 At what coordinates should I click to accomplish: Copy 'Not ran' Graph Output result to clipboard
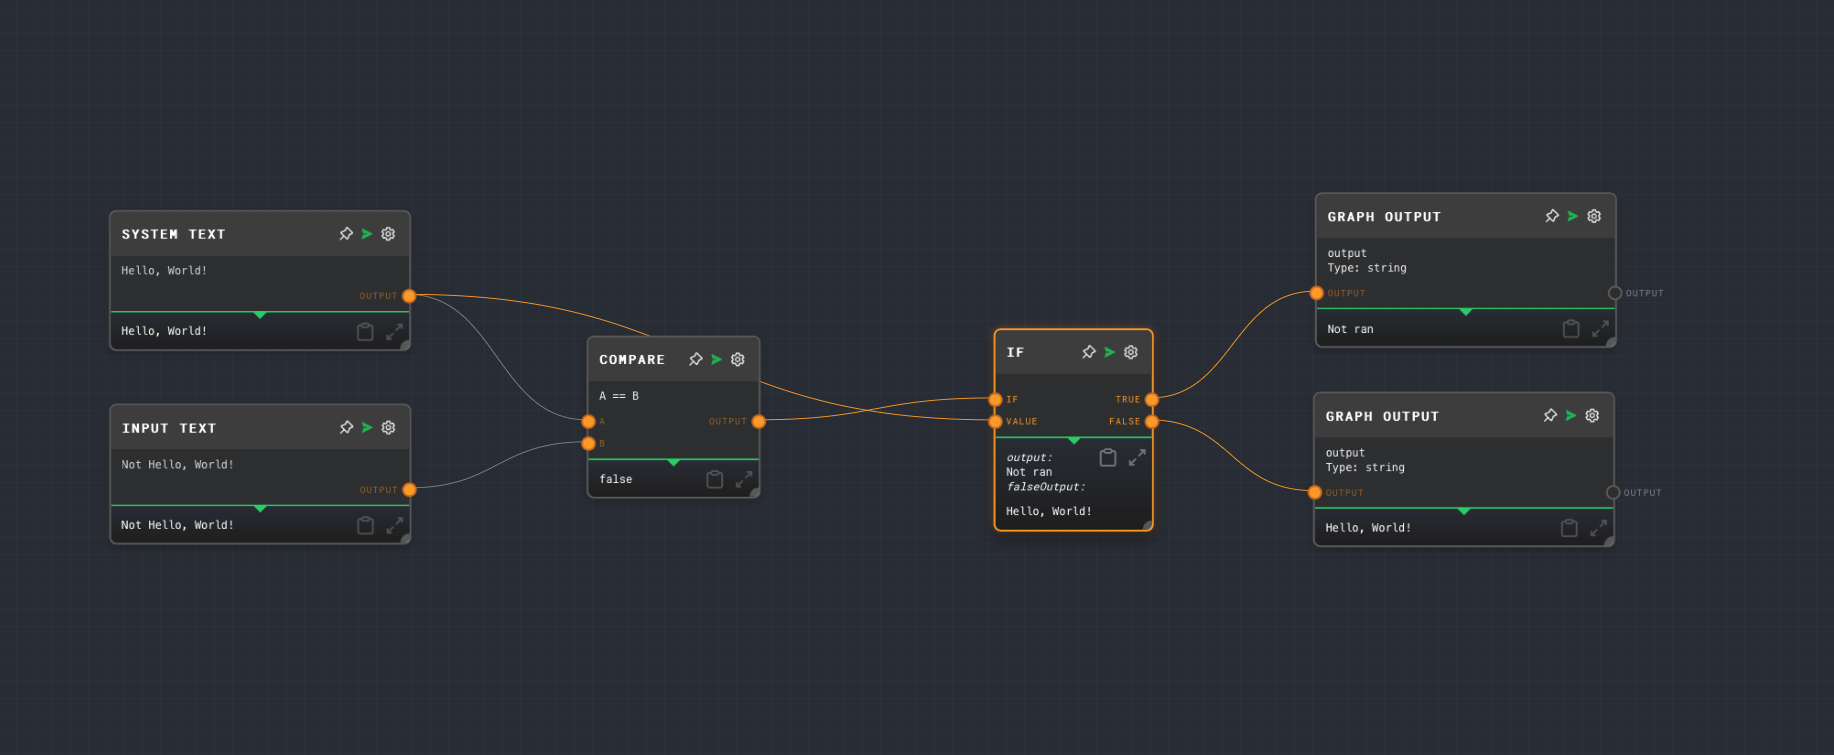click(x=1571, y=328)
